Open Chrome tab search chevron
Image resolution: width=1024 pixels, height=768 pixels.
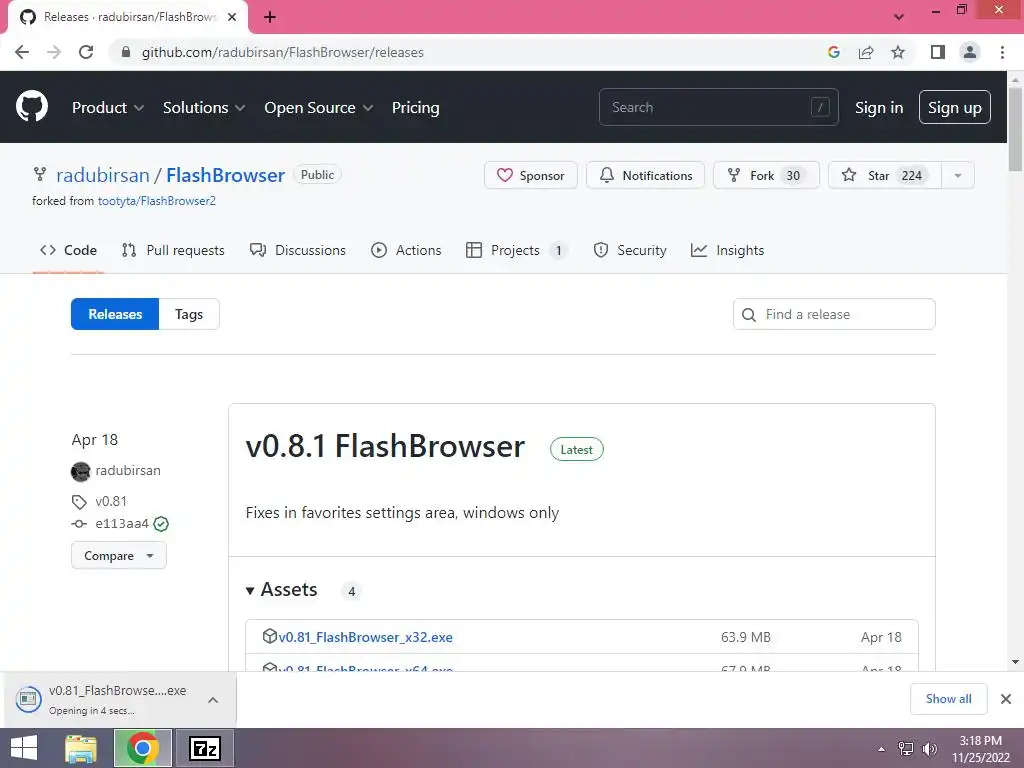tap(899, 17)
